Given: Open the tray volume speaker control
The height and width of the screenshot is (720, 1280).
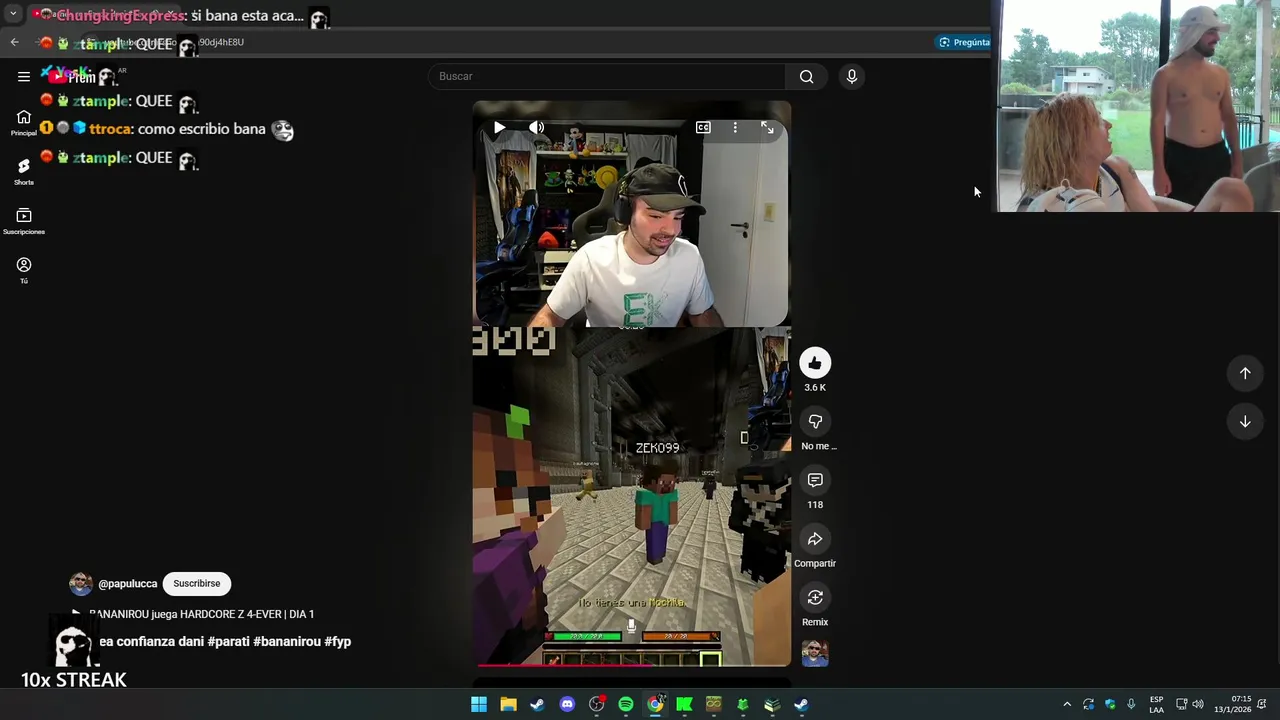Looking at the screenshot, I should pyautogui.click(x=1198, y=705).
